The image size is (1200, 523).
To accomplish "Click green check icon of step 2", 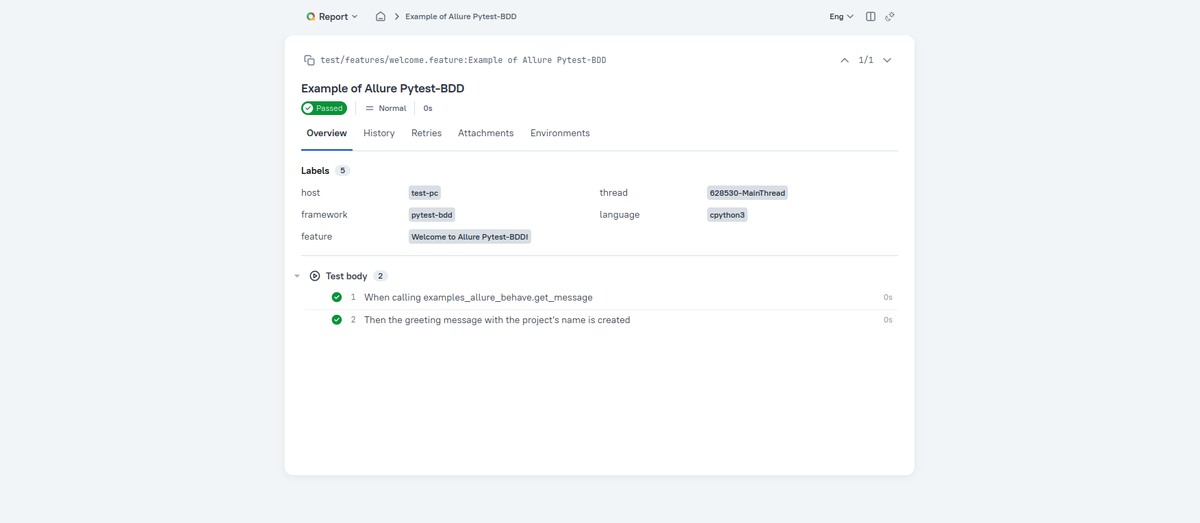I will point(337,320).
